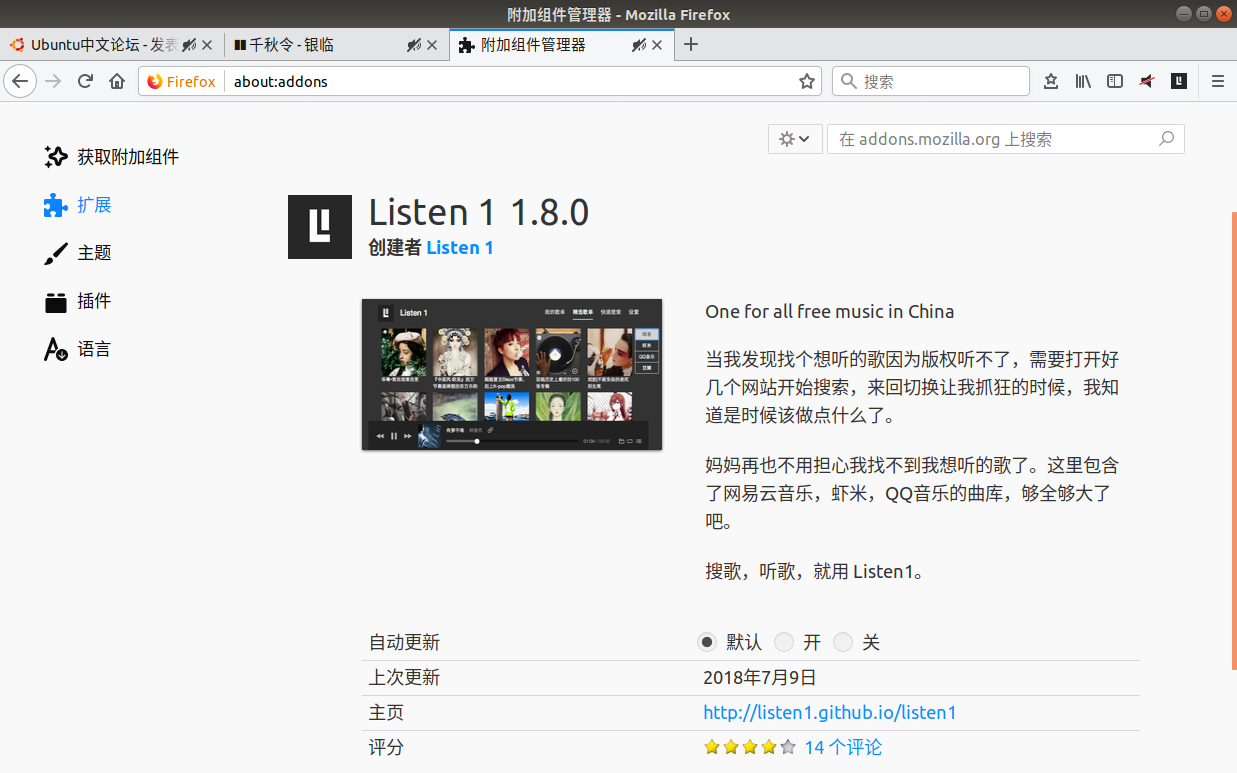Screen dimensions: 1237x773
Task: Open the Library toolbar button
Action: (x=1083, y=81)
